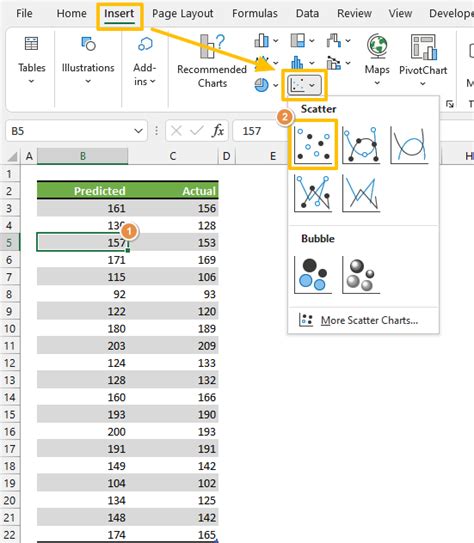Screen dimensions: 474x543
Task: Choose Scatter with Smooth Lines and Markers
Action: click(x=361, y=144)
